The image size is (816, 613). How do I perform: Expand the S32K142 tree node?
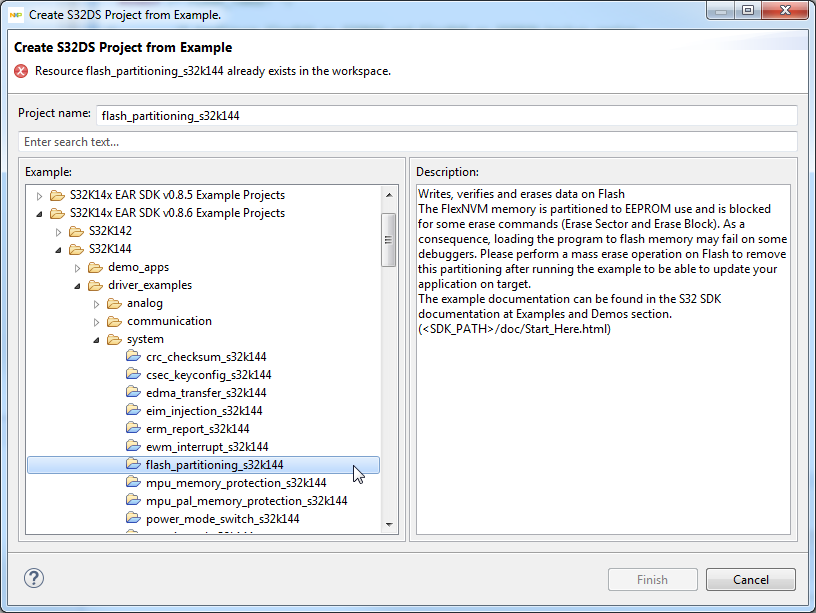coord(59,231)
